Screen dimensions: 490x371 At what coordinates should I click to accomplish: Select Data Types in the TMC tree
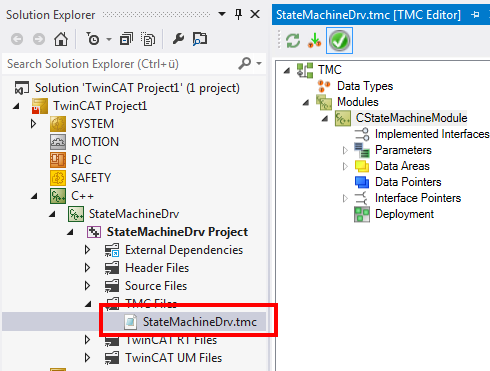[x=365, y=86]
